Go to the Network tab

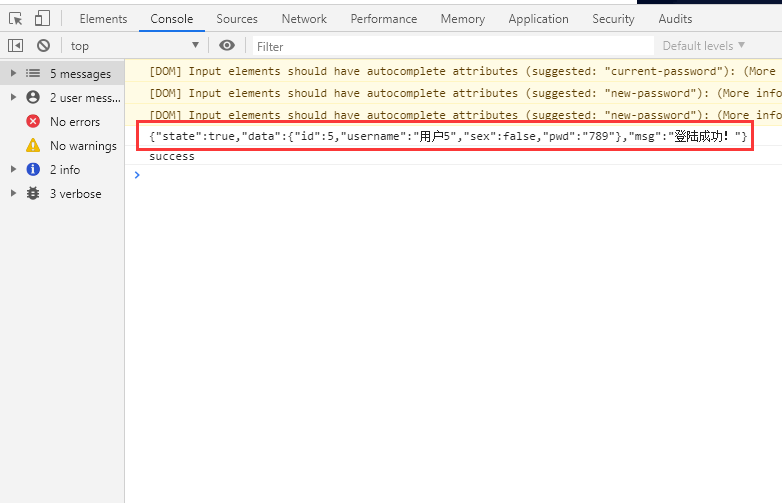pyautogui.click(x=304, y=19)
